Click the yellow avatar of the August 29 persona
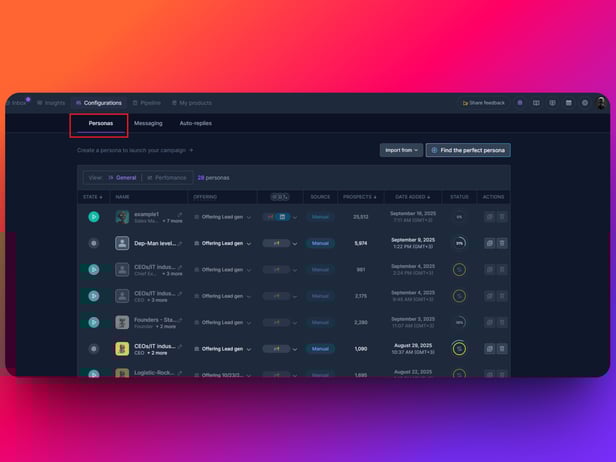 pyautogui.click(x=122, y=348)
